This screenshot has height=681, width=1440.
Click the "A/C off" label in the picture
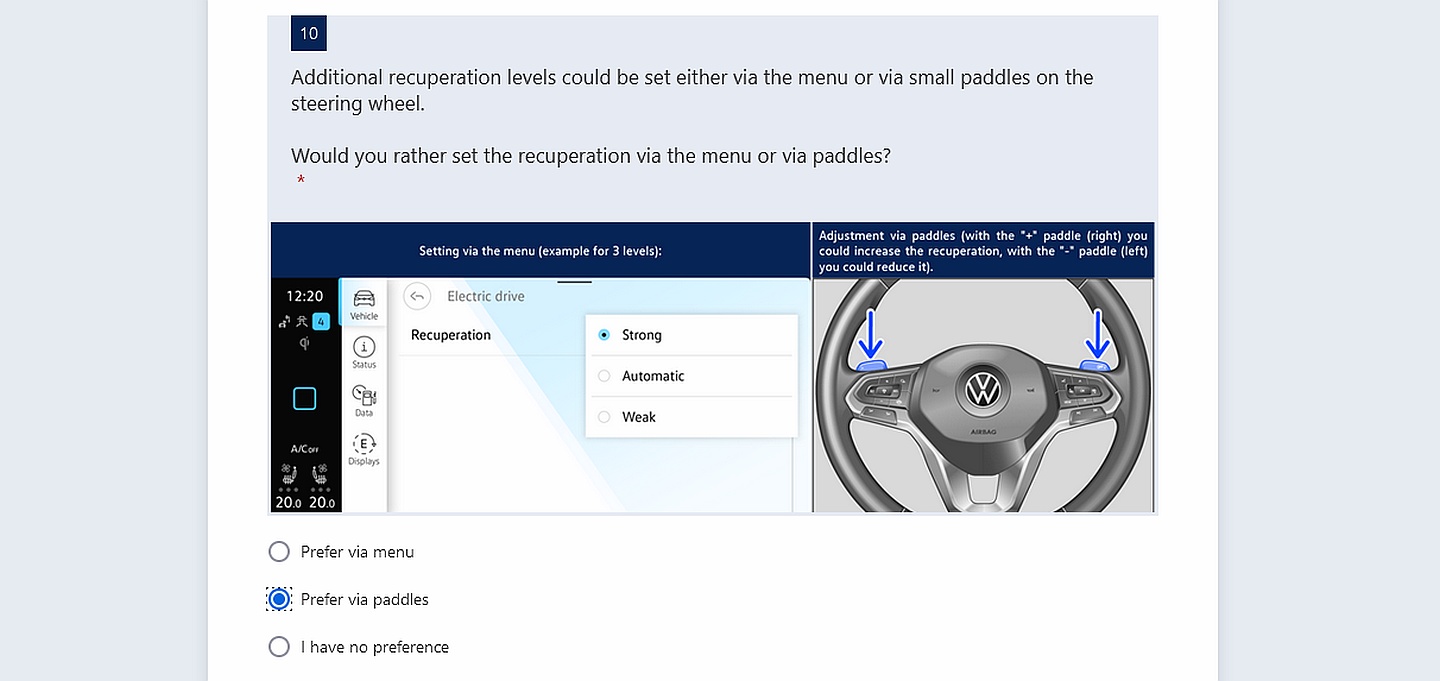305,449
